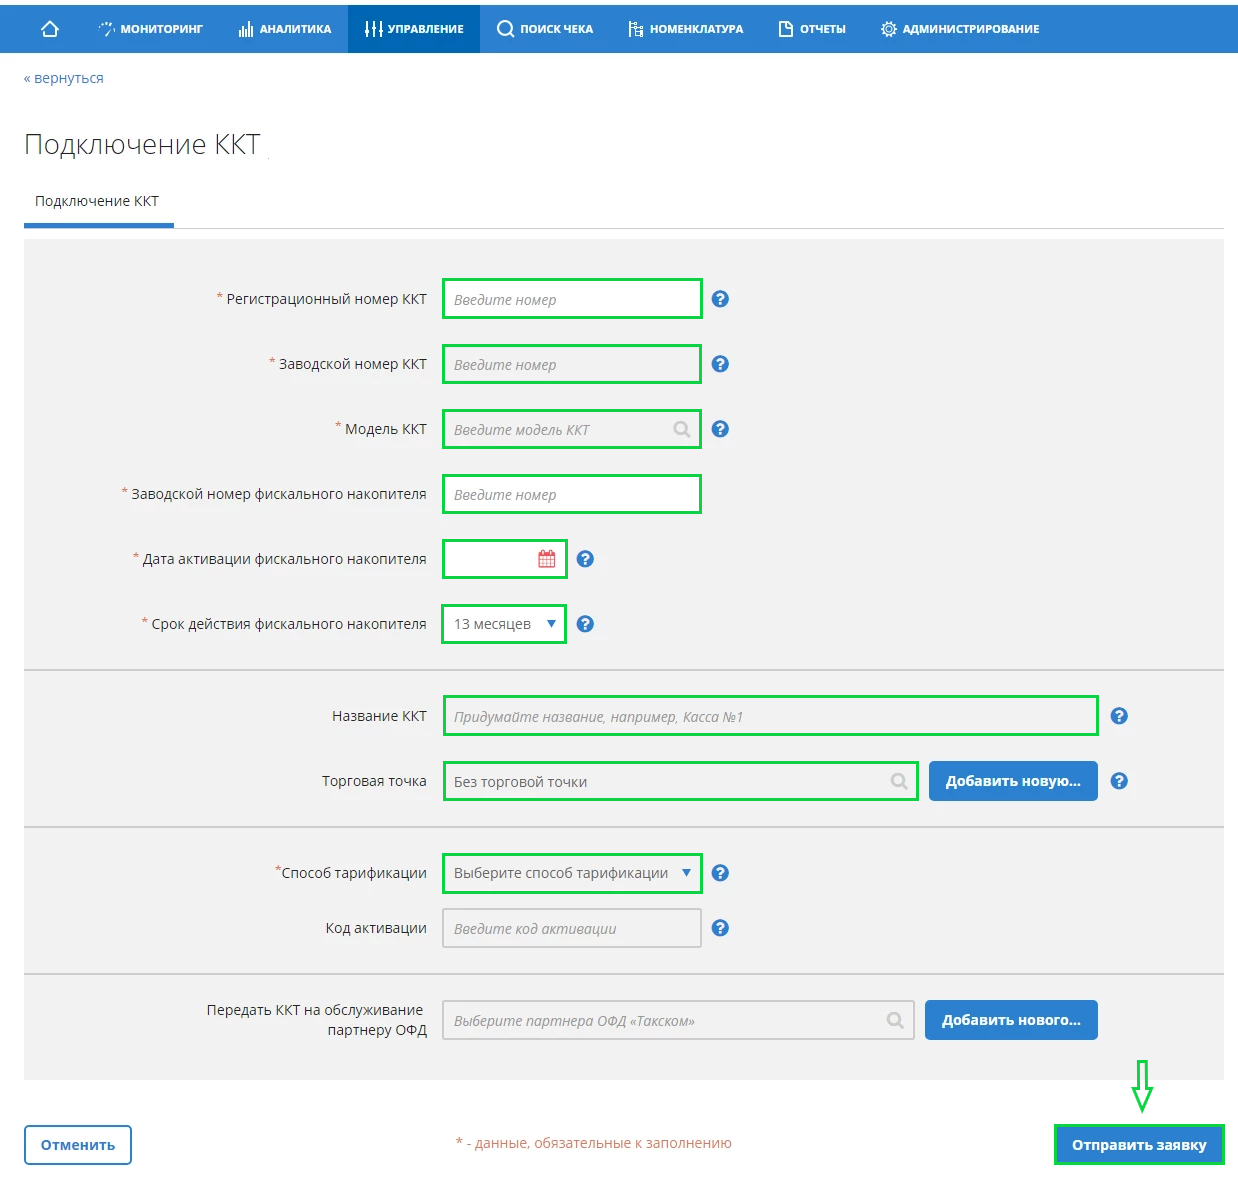This screenshot has width=1238, height=1198.
Task: Click search magnifier in Торговая точка field
Action: (x=899, y=781)
